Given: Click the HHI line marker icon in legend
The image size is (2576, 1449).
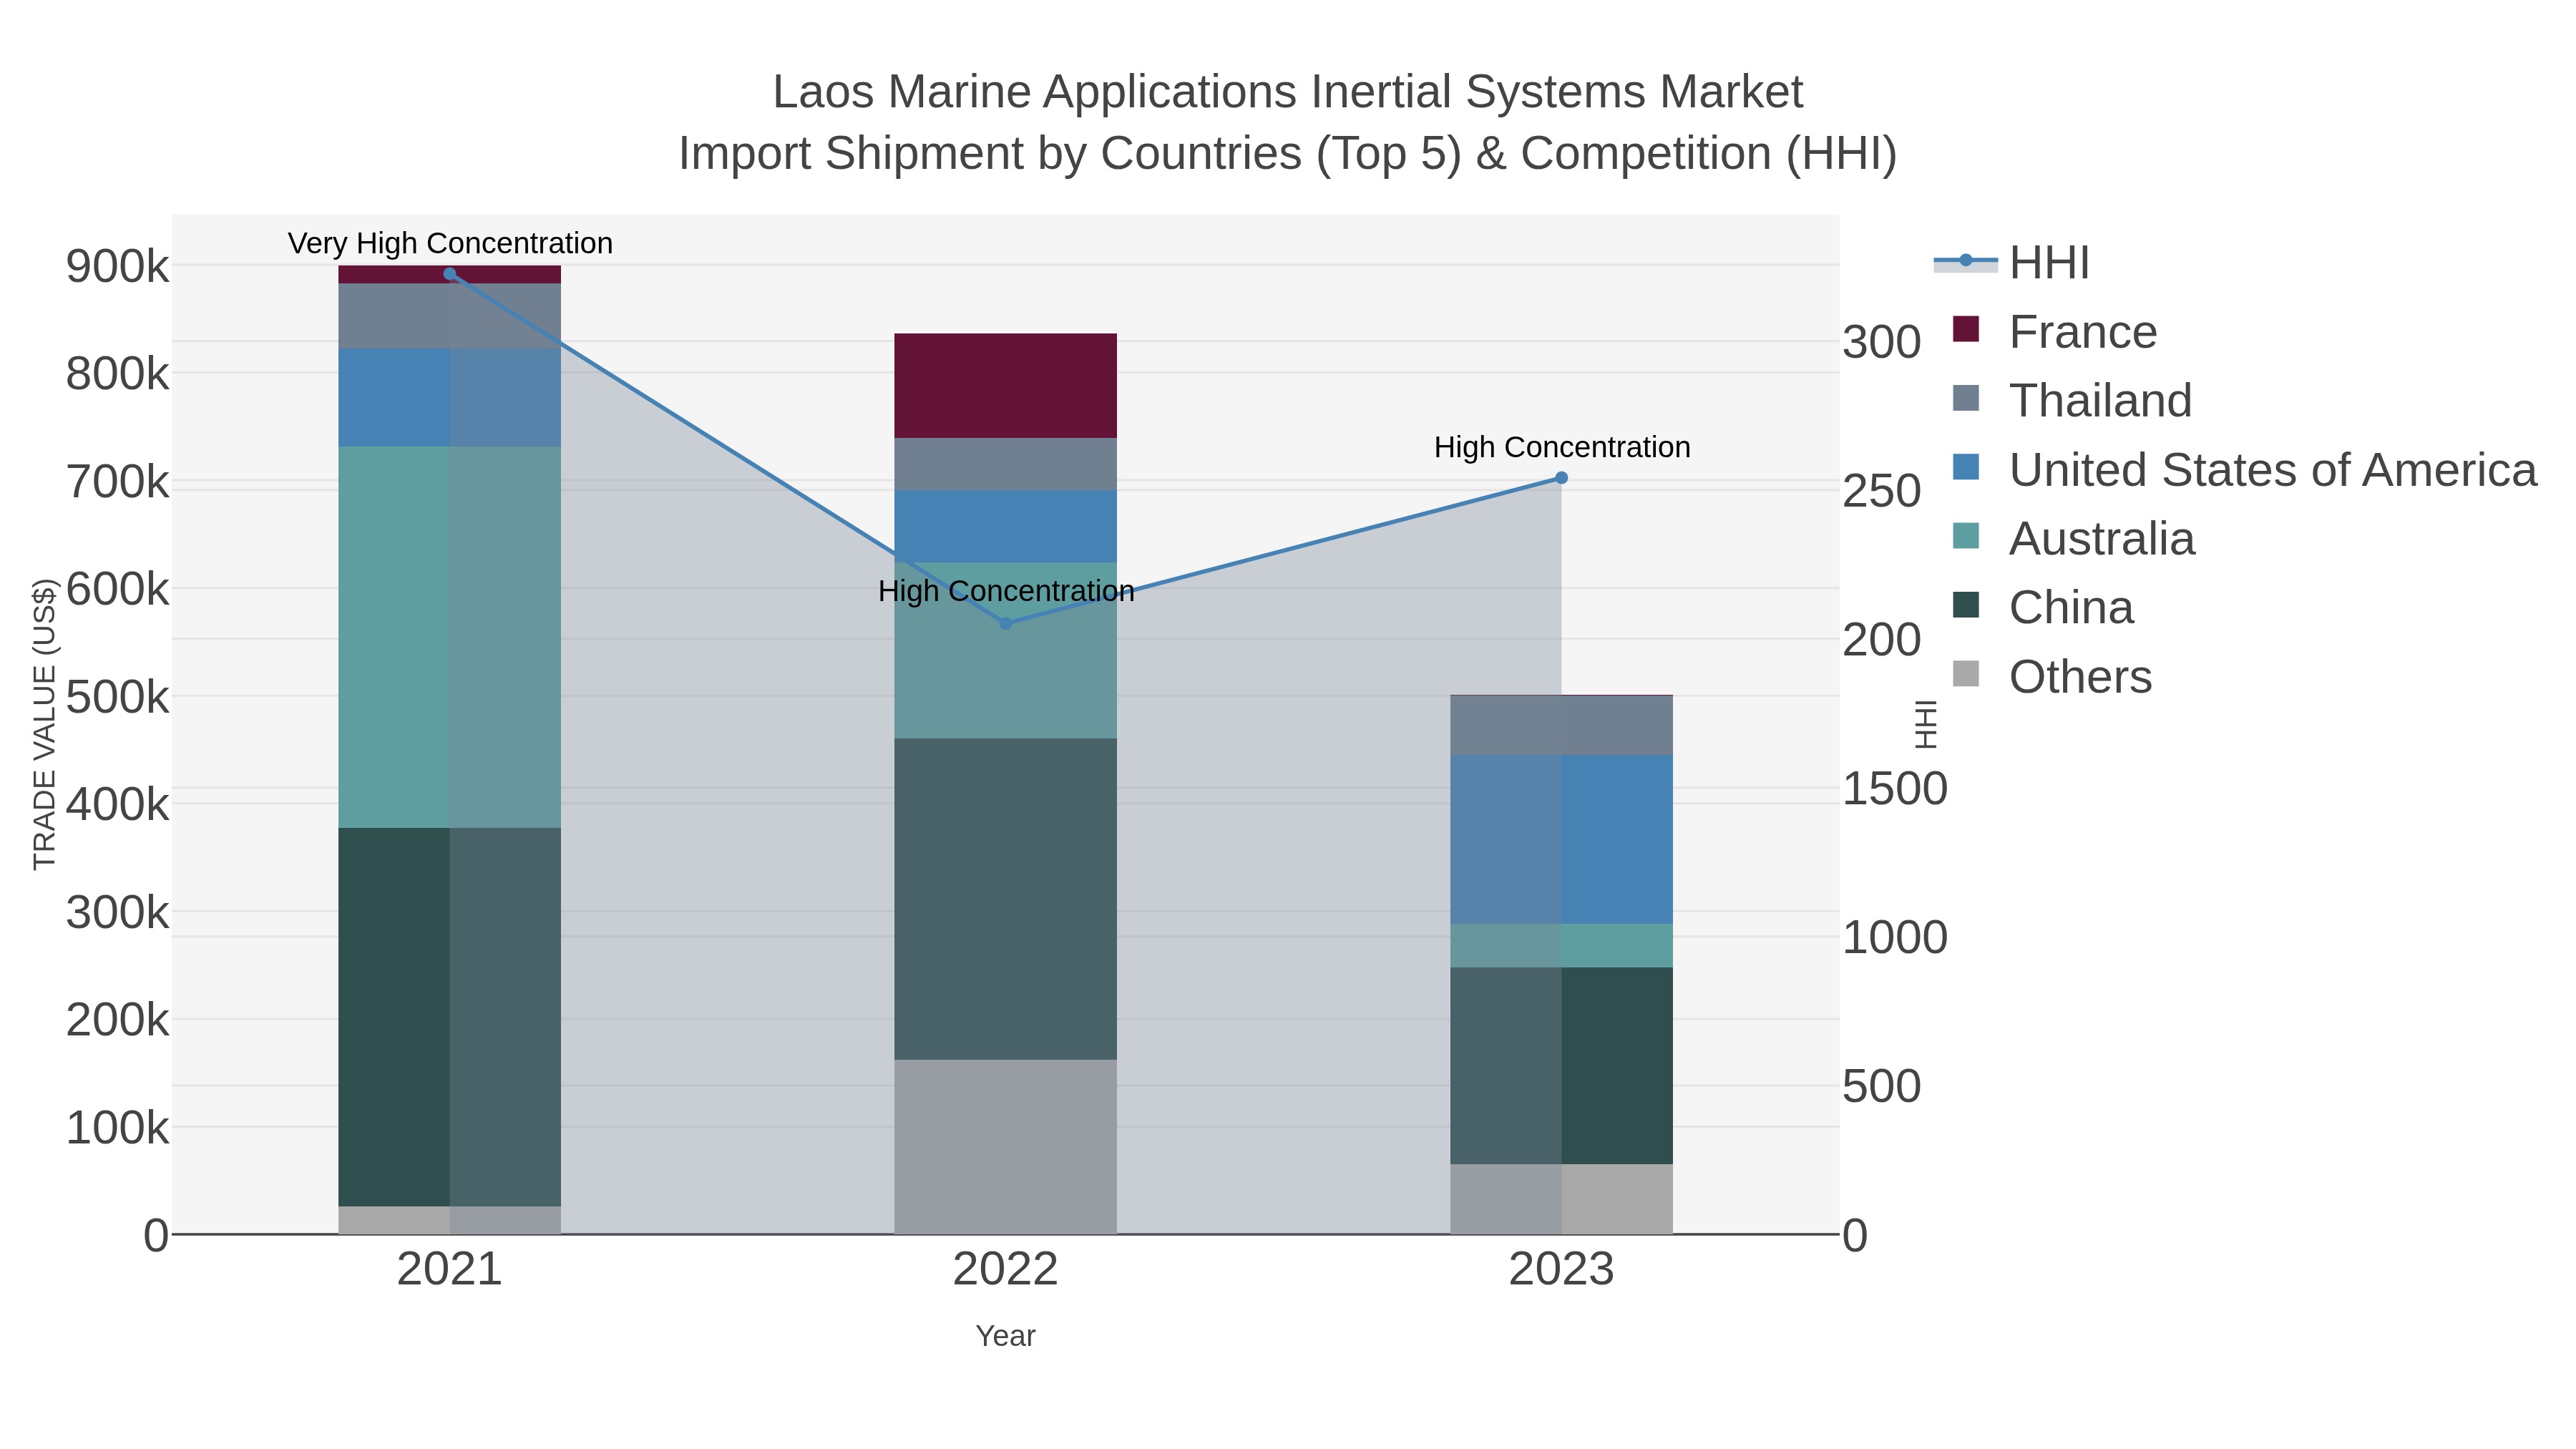Looking at the screenshot, I should click(x=1966, y=261).
